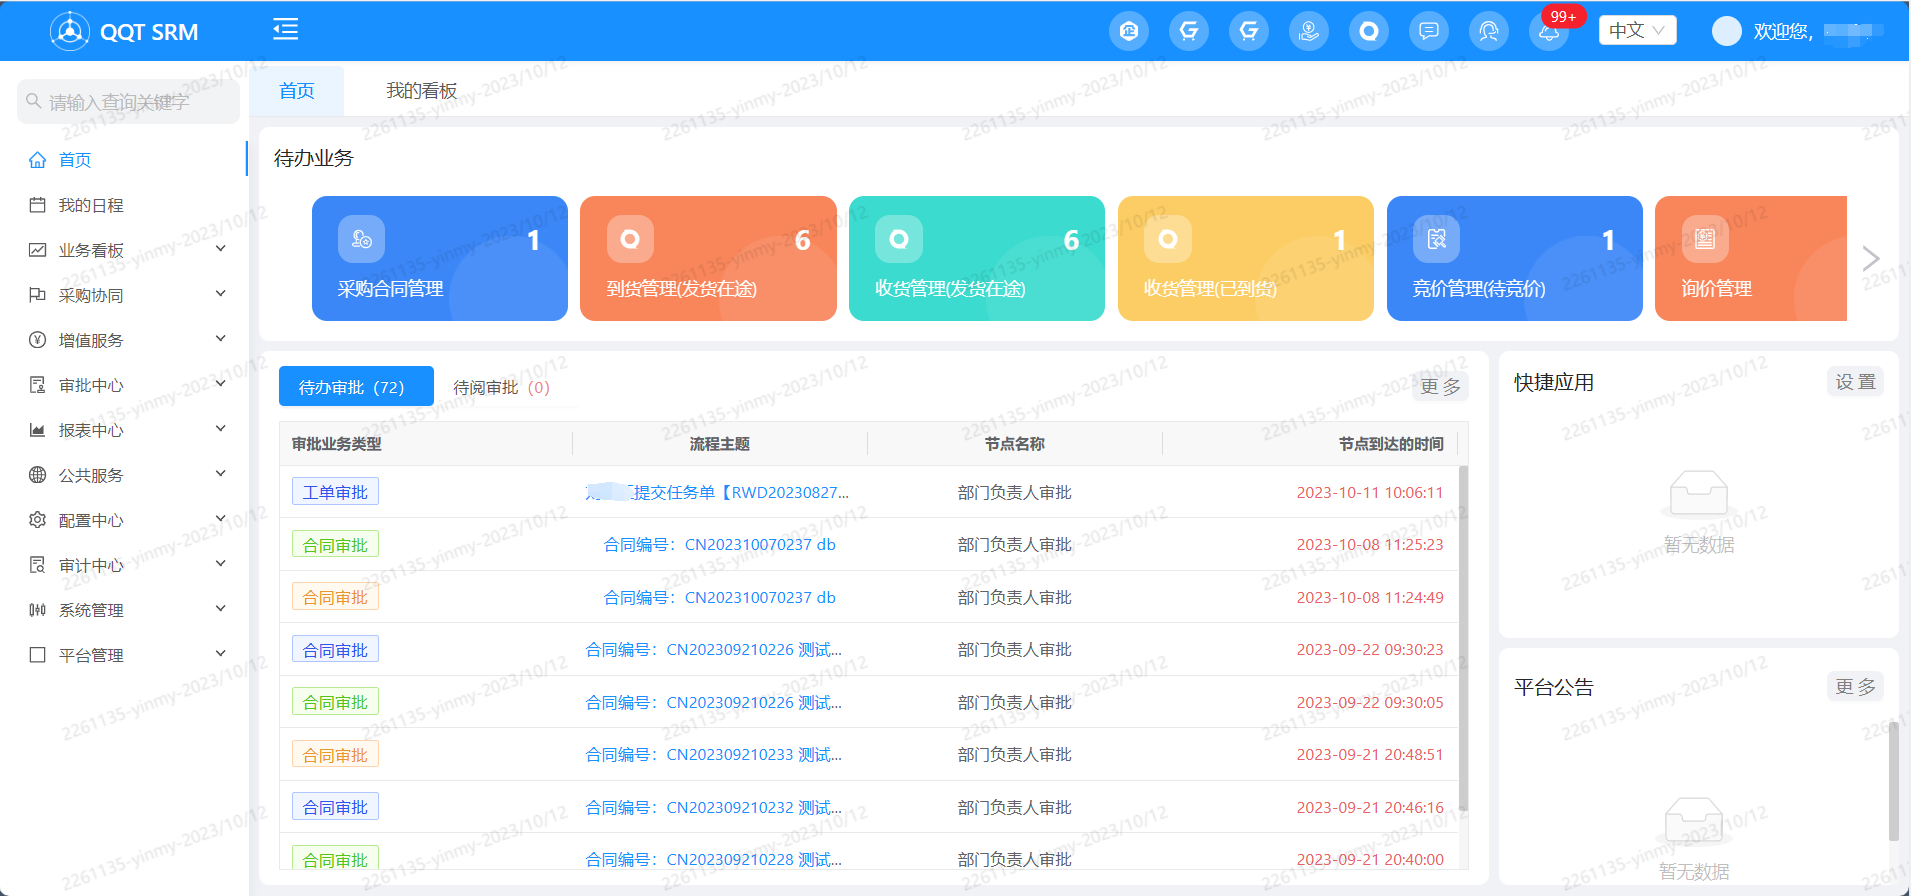Select the 待办审批 (72) tab
Viewport: 1911px width, 896px height.
(356, 387)
